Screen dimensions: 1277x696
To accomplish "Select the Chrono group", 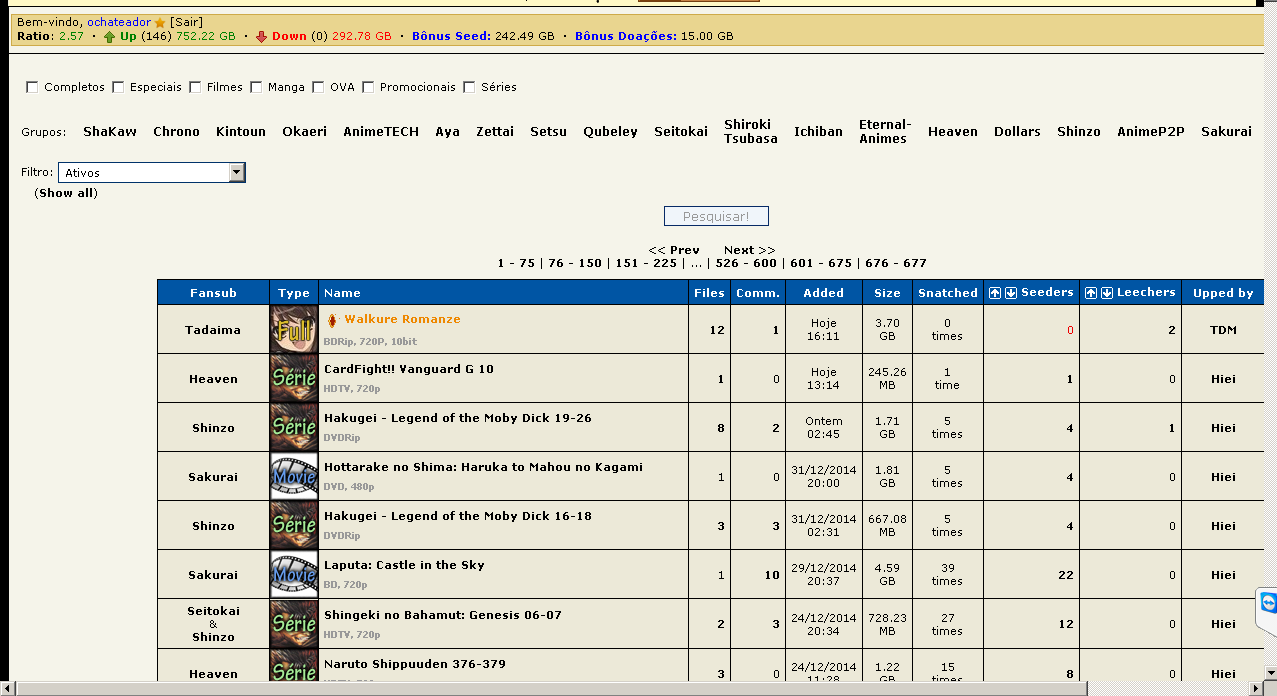I will 176,132.
